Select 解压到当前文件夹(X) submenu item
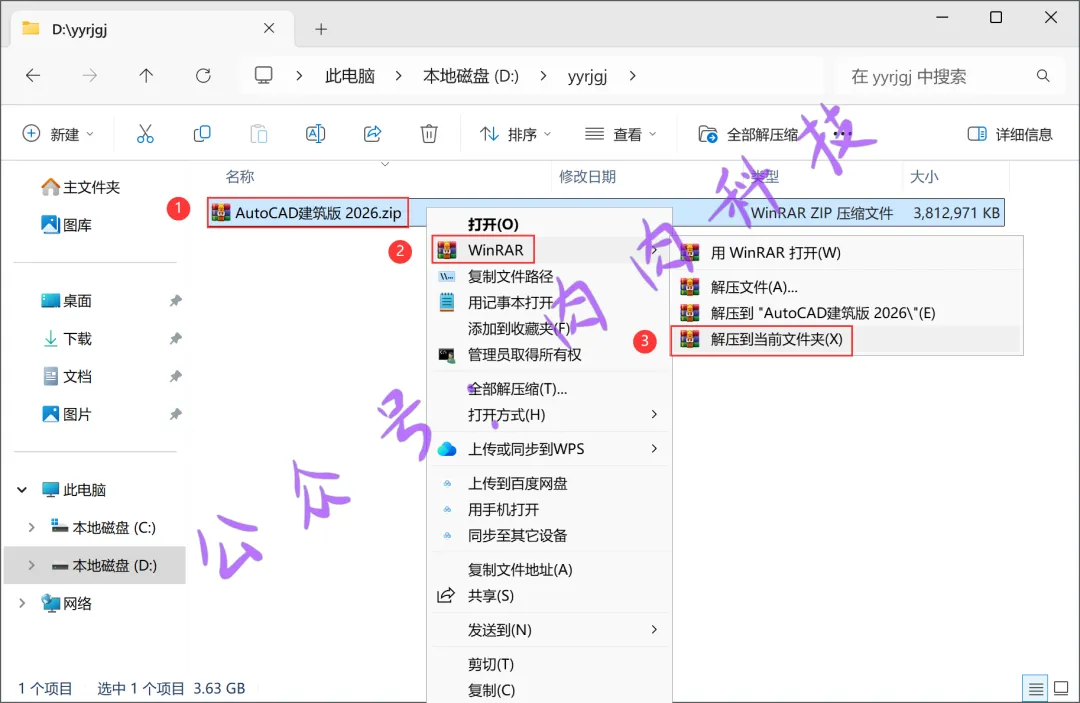Viewport: 1080px width, 703px height. 847,339
